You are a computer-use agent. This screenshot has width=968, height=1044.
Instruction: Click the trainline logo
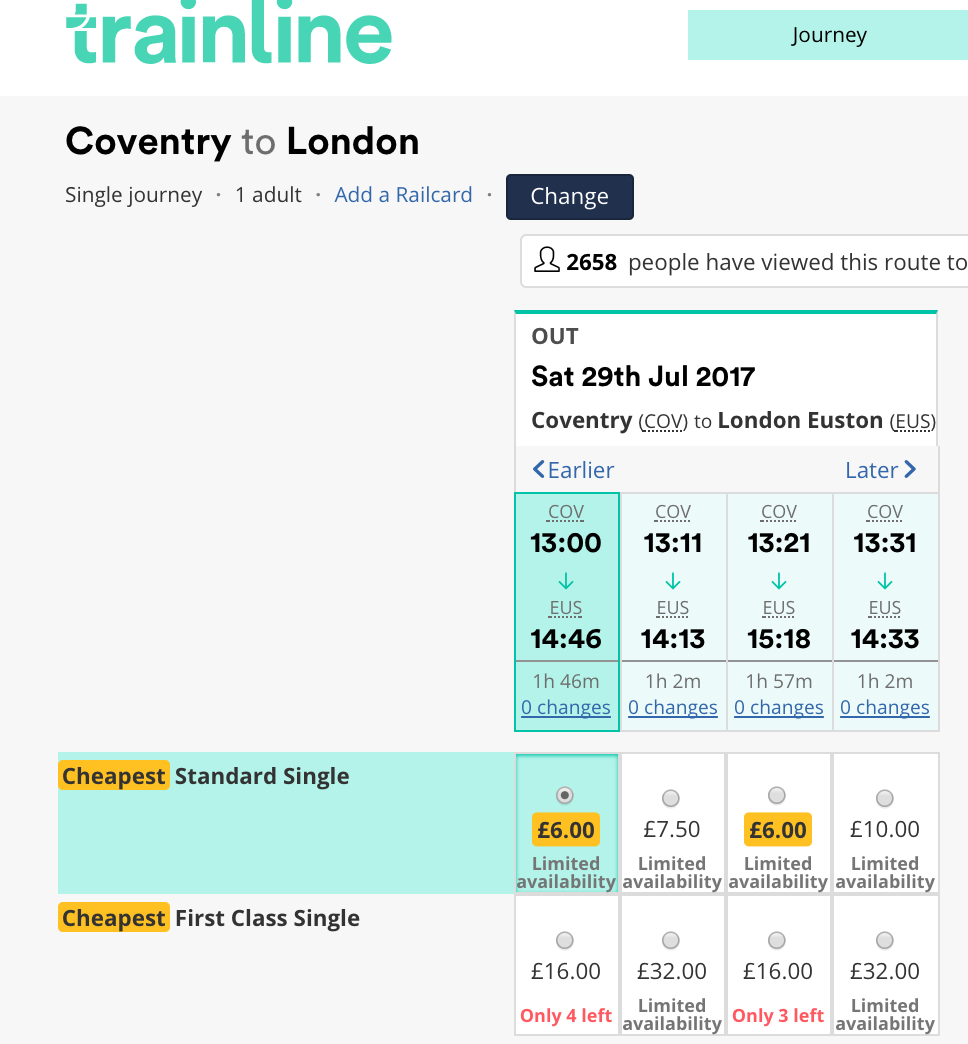[x=229, y=33]
